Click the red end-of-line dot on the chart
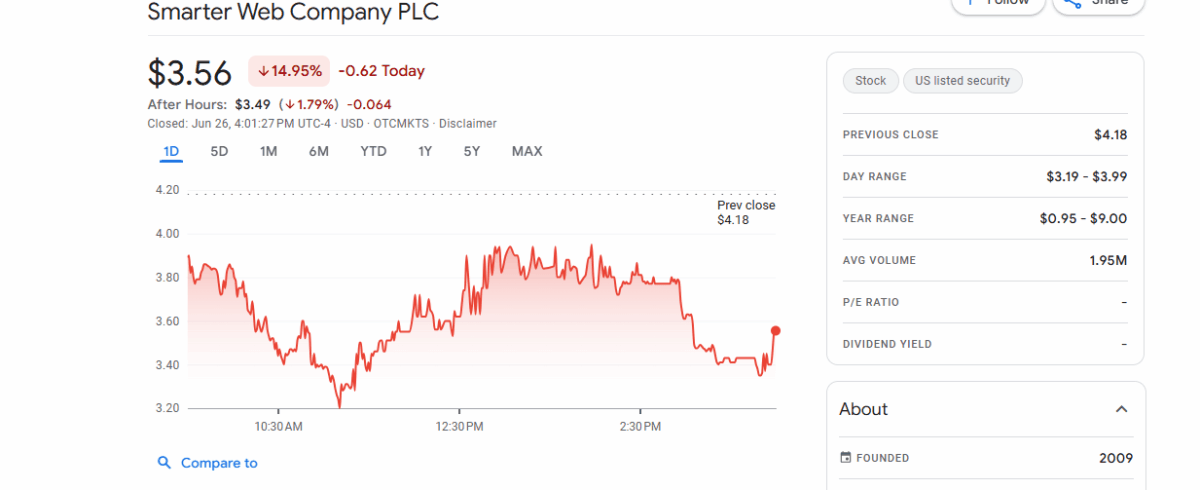 point(775,331)
